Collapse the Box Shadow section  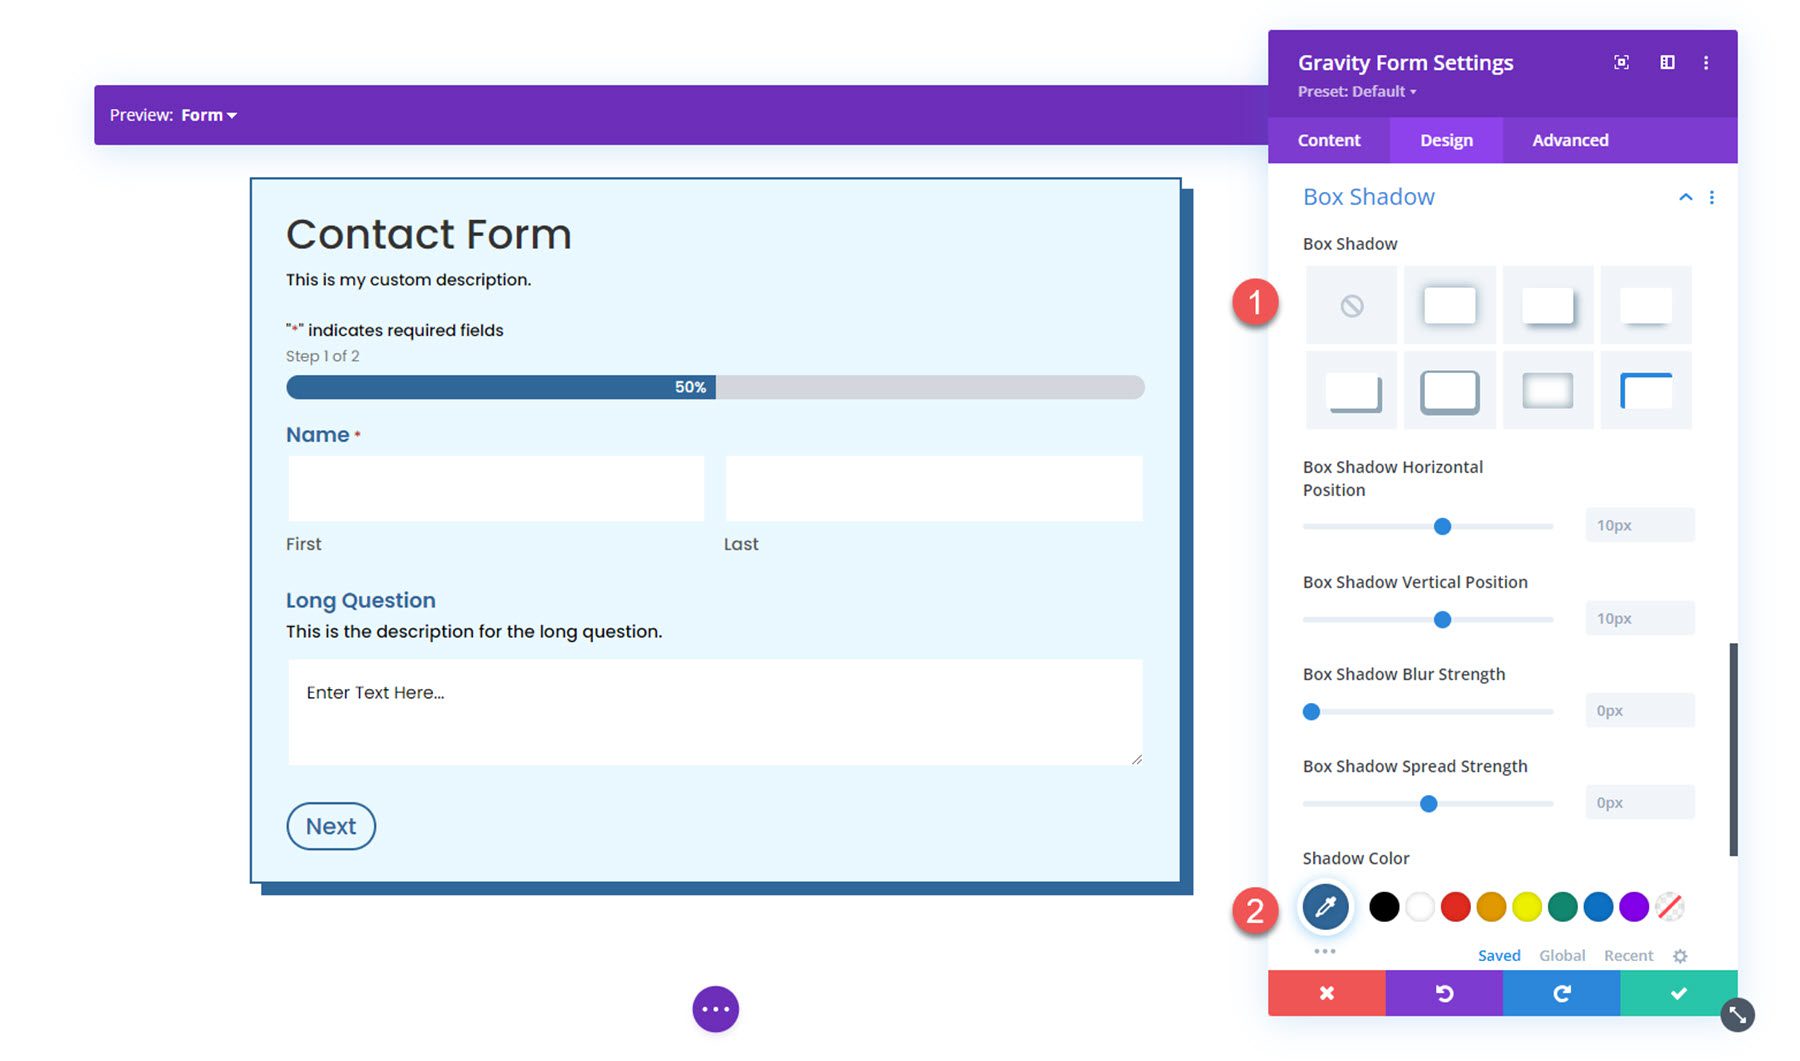click(1686, 197)
